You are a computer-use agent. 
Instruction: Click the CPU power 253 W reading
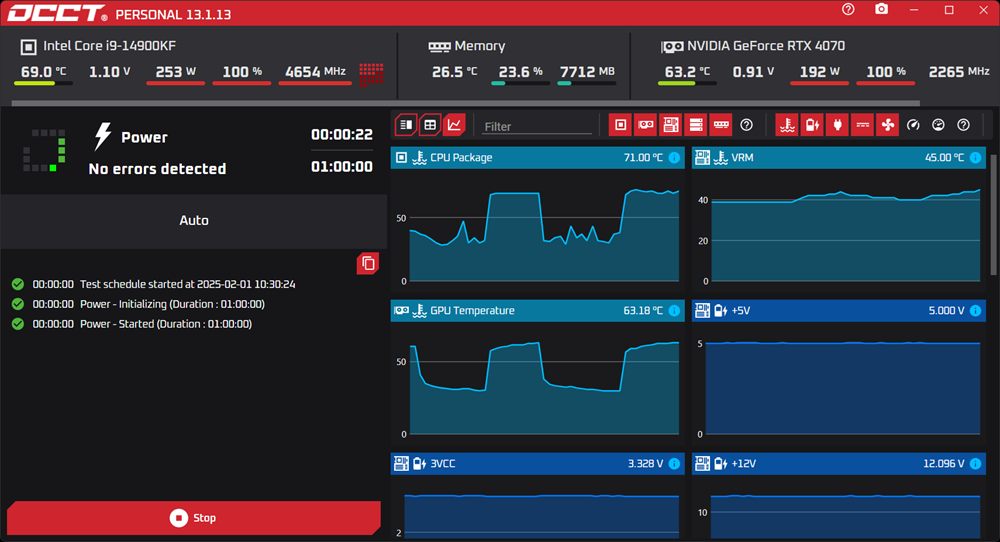(175, 71)
